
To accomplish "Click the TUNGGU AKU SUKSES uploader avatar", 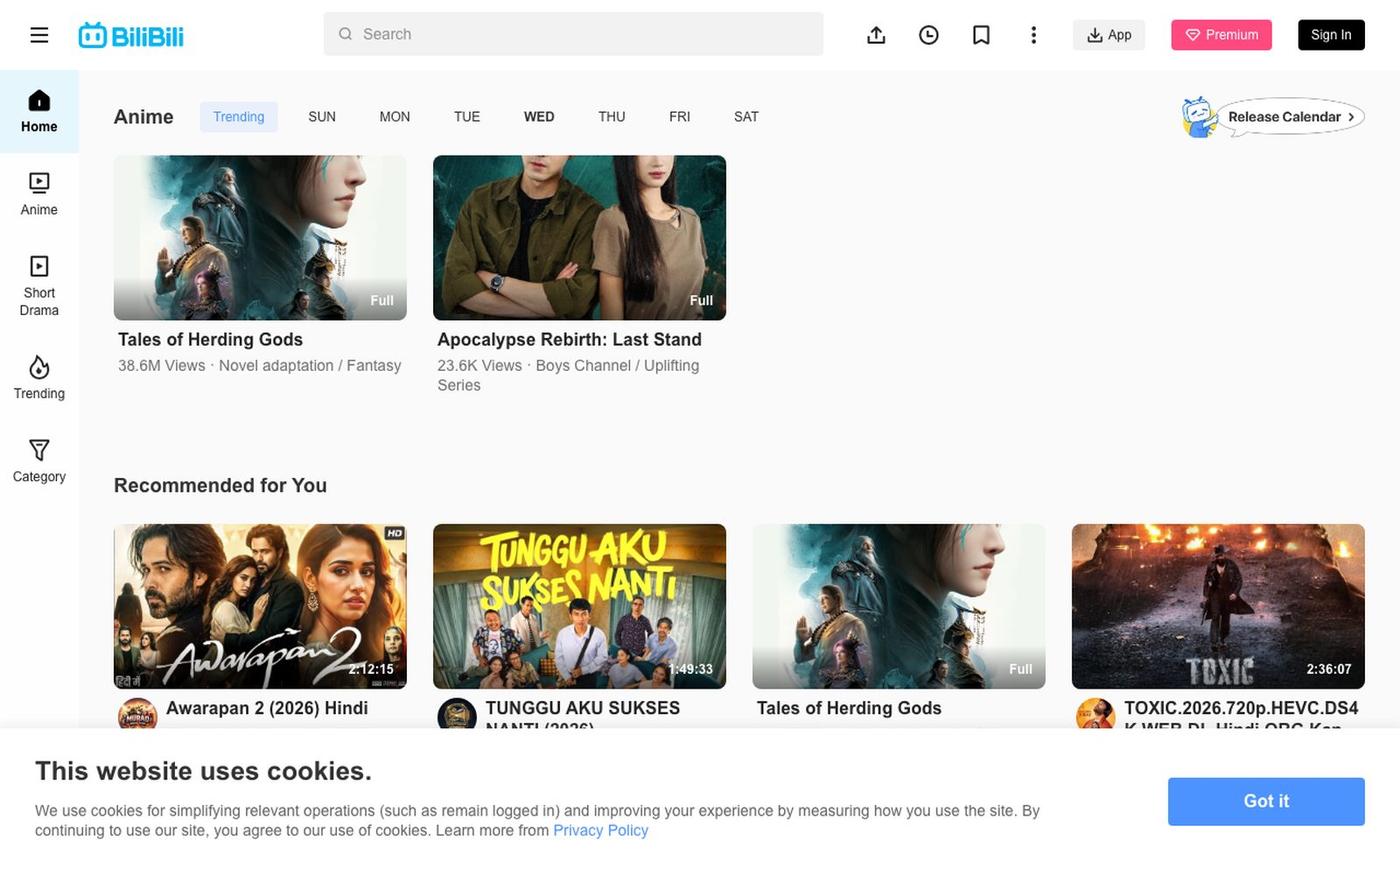I will point(457,716).
